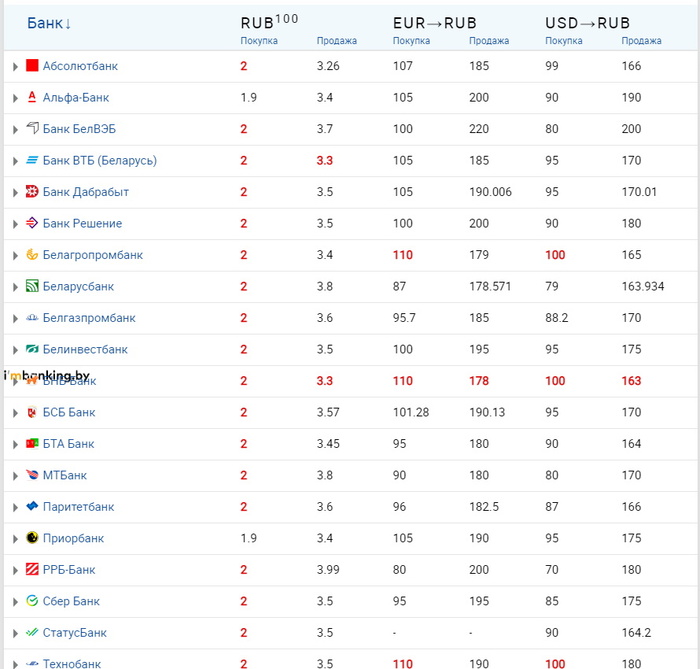Open the МТБанк link
The width and height of the screenshot is (700, 669).
(65, 475)
